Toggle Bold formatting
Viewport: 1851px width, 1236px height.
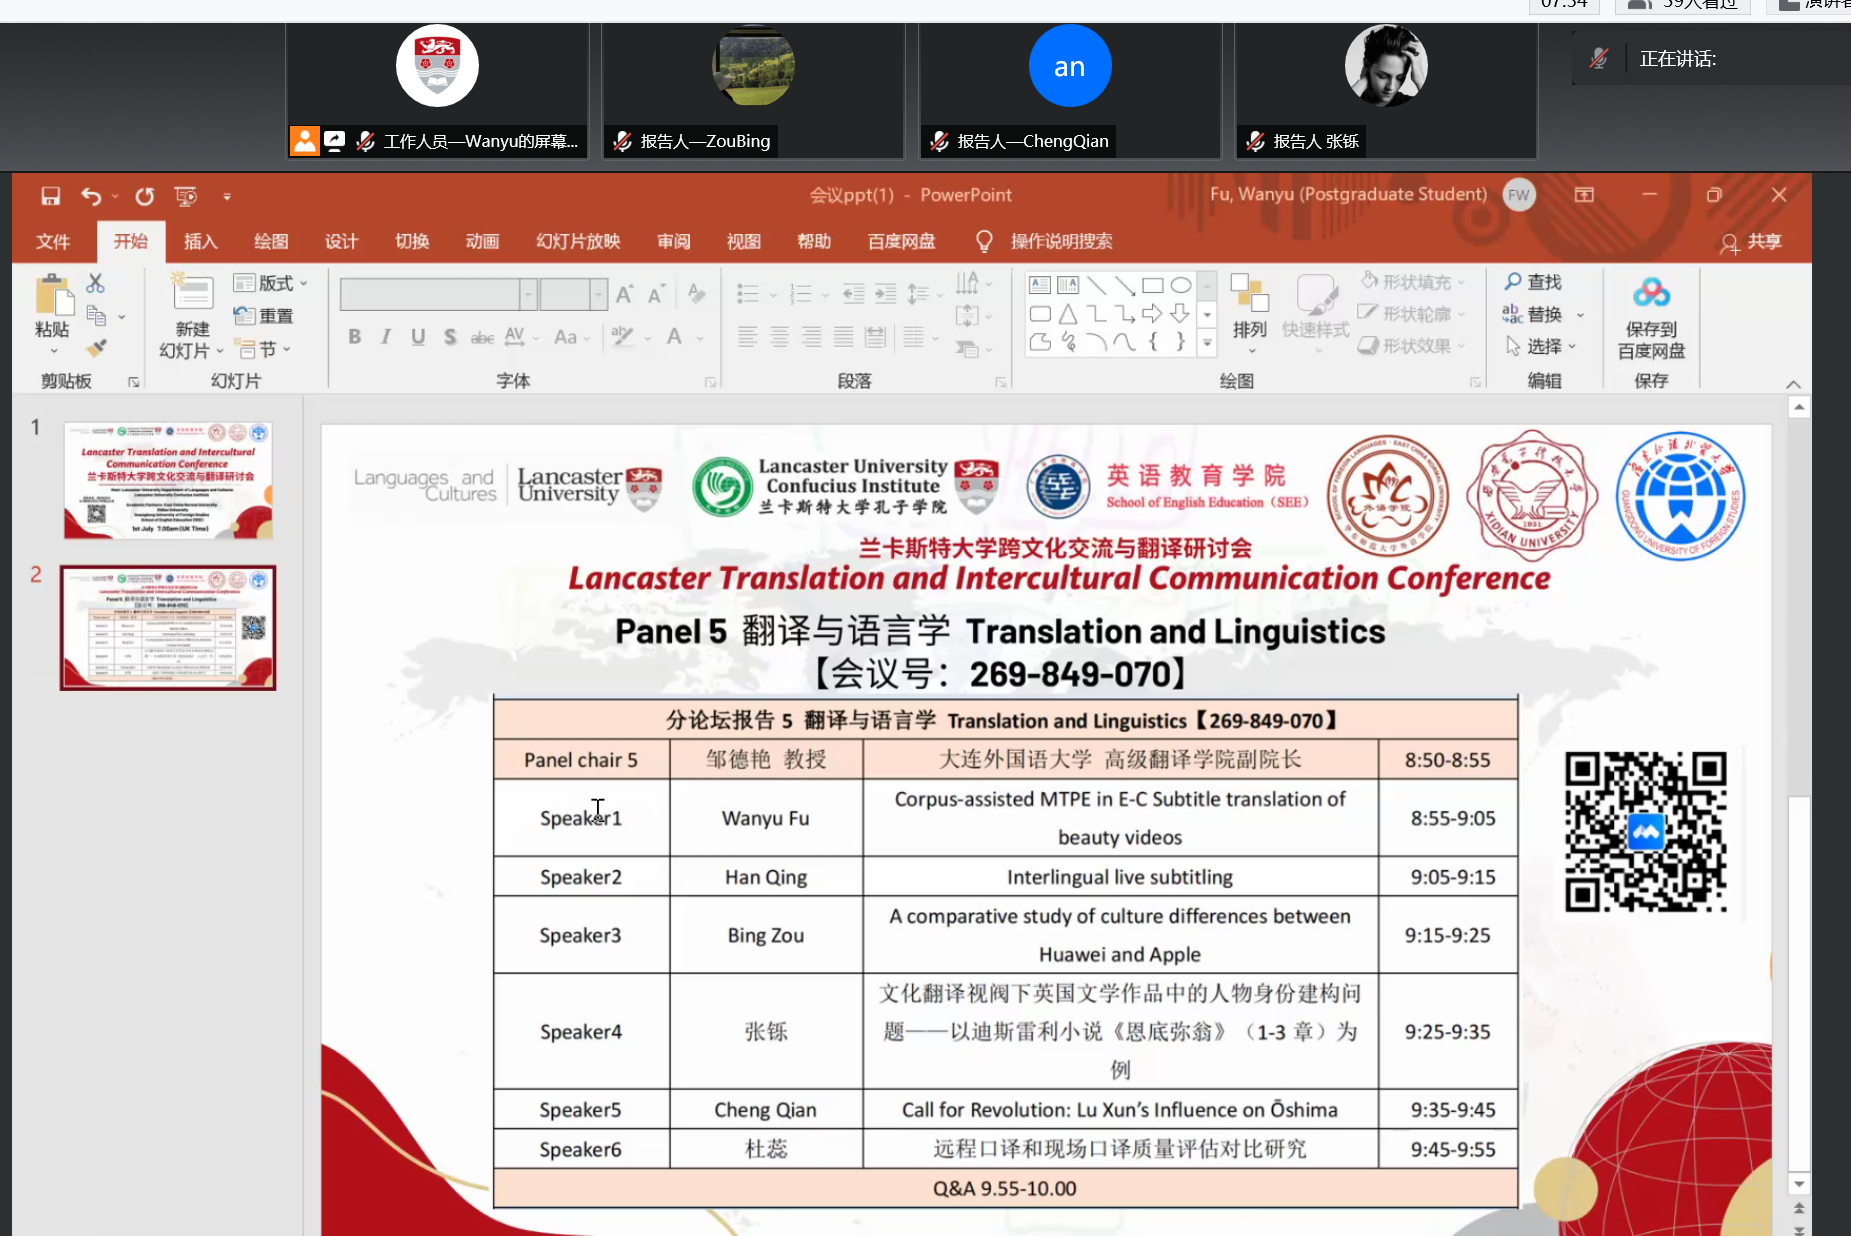pos(354,337)
